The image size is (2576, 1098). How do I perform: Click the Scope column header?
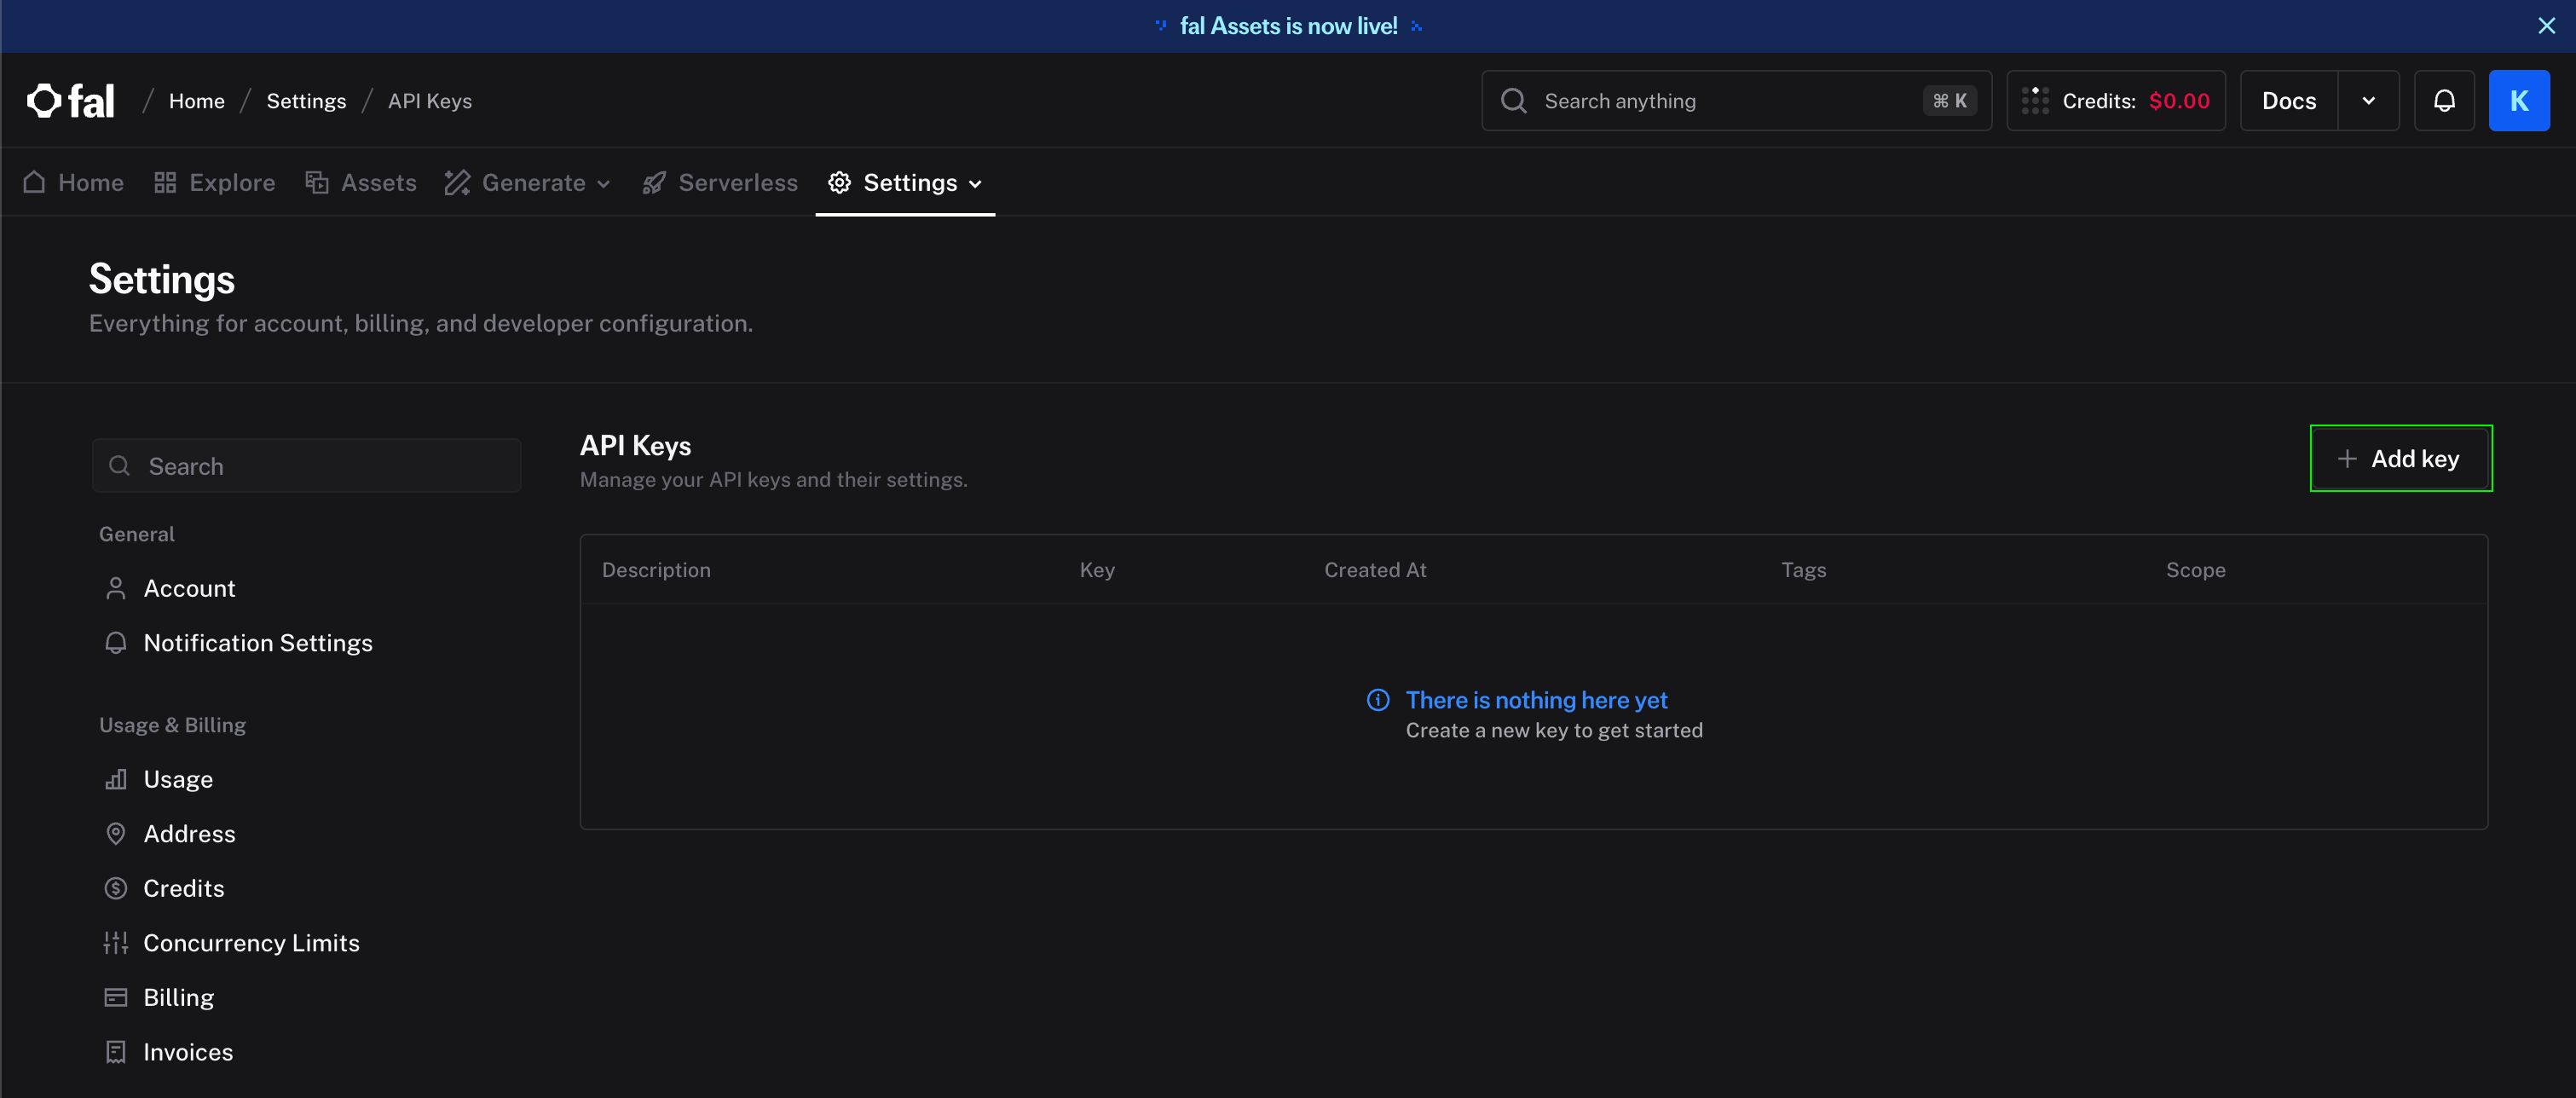coord(2195,570)
